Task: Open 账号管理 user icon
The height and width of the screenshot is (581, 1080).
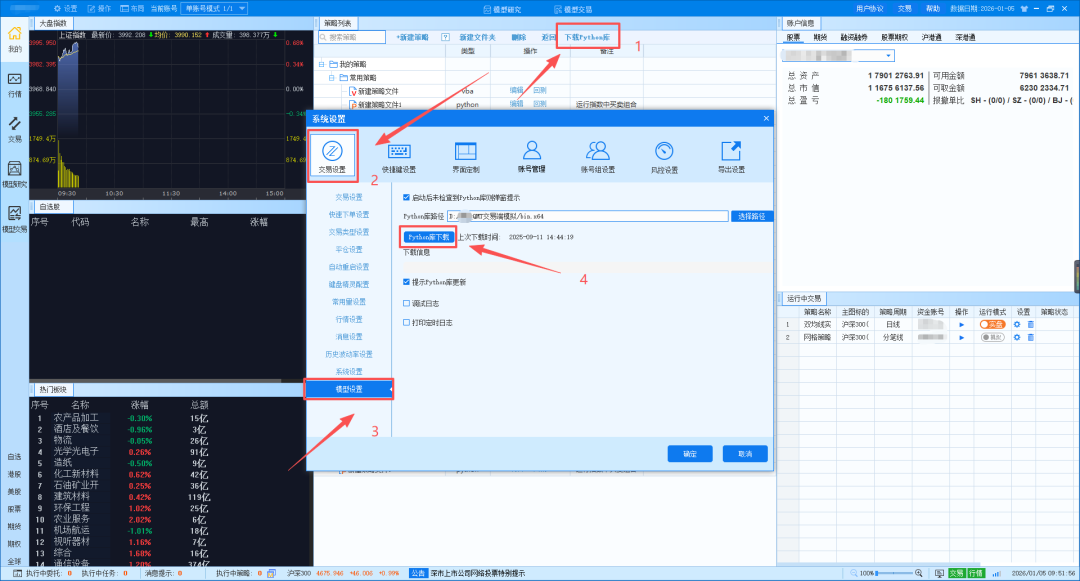Action: tap(532, 155)
